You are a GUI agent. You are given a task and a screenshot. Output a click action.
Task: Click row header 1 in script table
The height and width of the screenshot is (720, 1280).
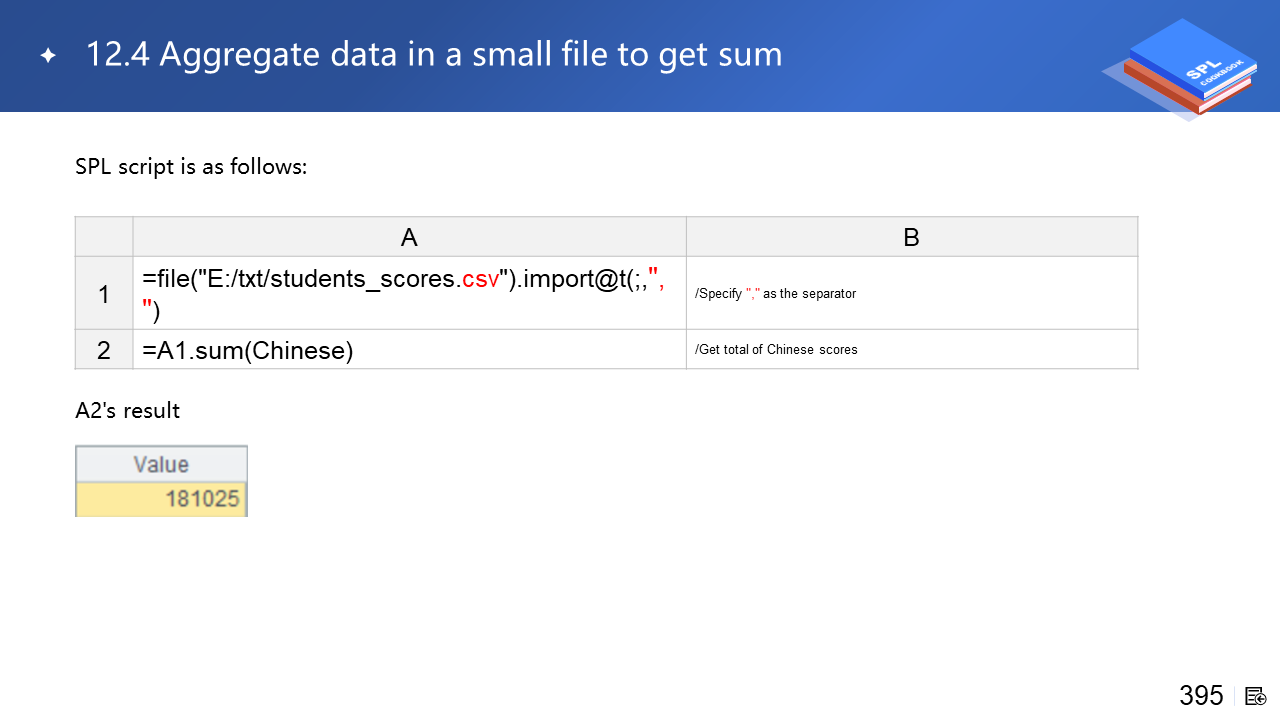104,294
